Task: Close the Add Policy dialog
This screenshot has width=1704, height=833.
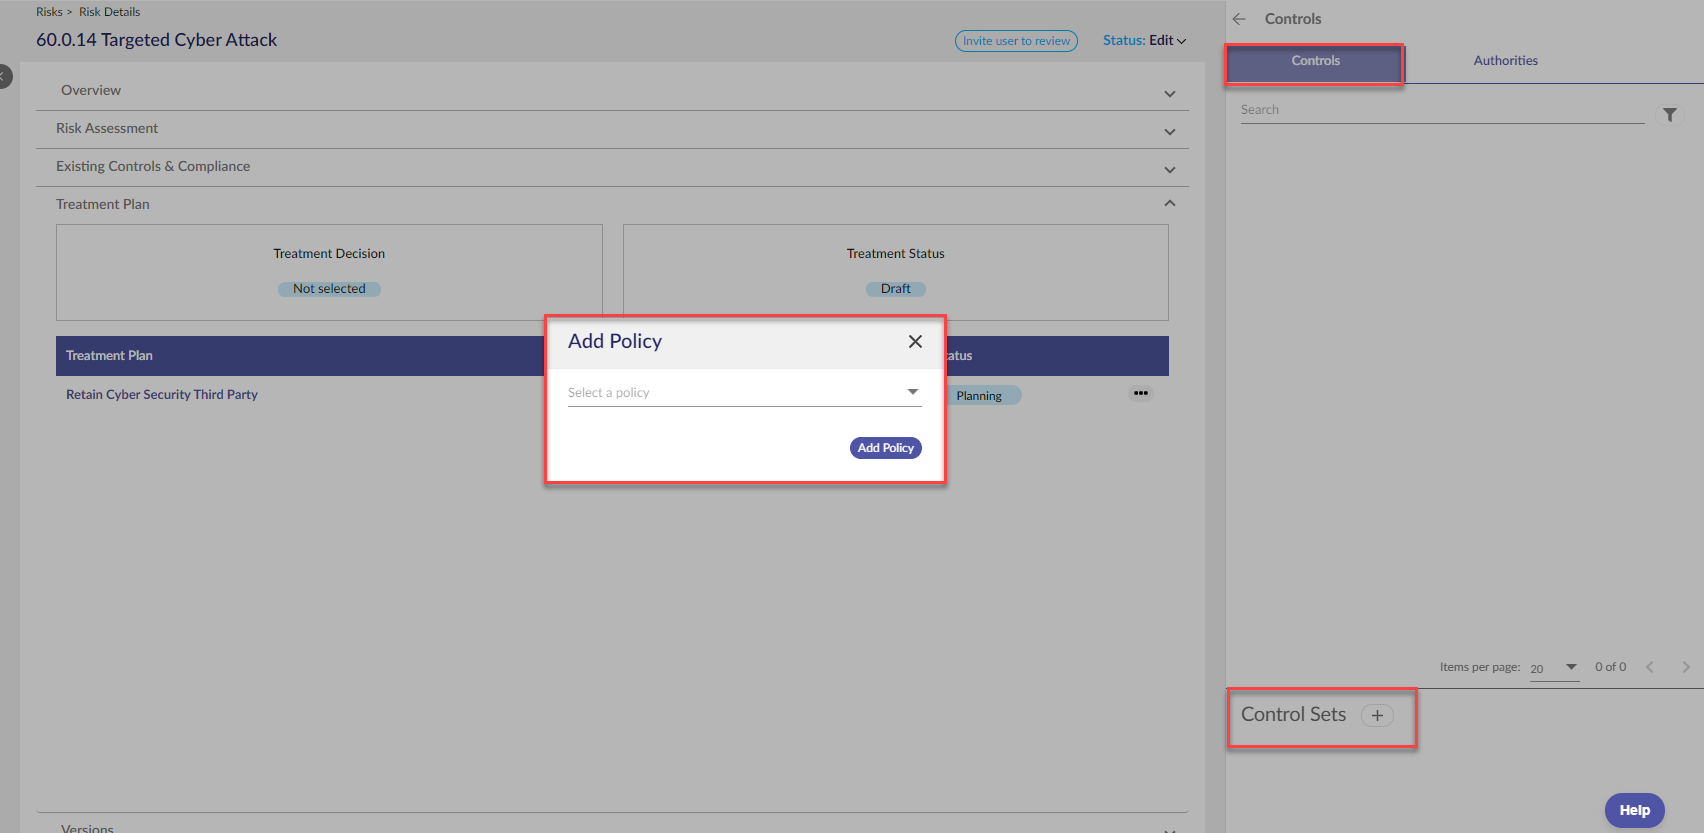Action: (x=915, y=341)
